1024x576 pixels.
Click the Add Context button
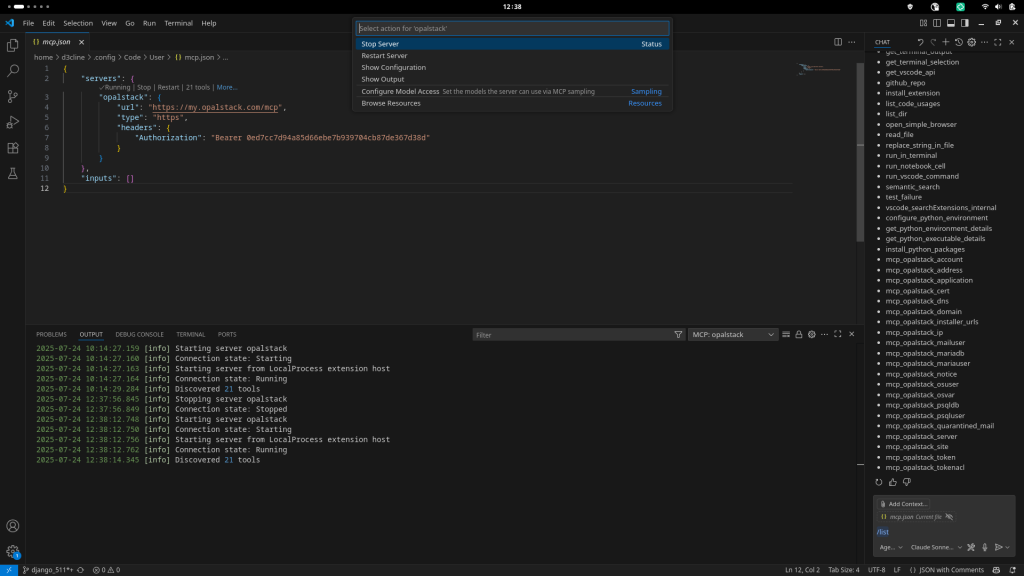903,504
